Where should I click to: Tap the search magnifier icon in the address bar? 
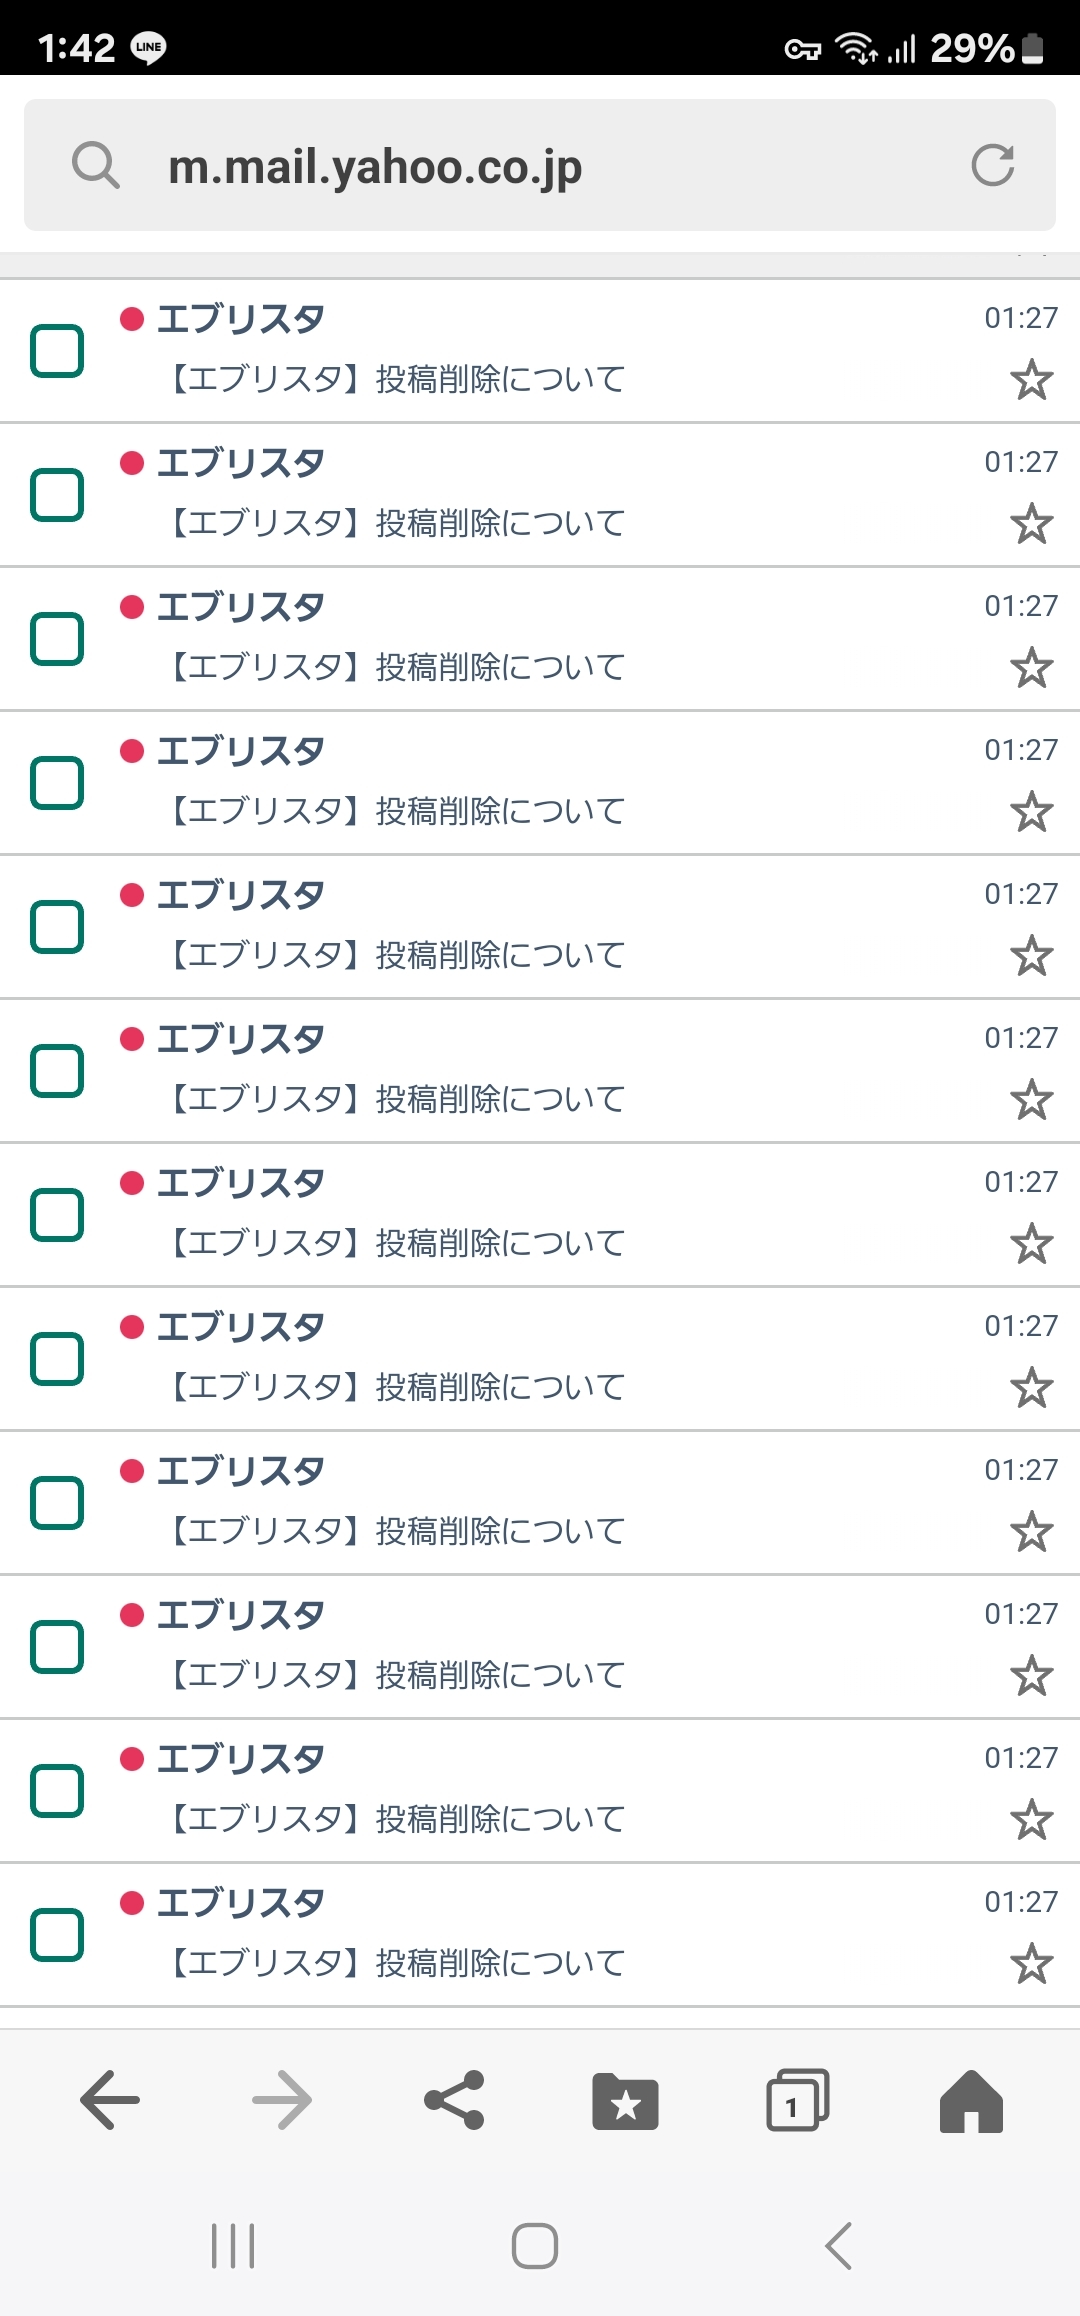pos(96,165)
